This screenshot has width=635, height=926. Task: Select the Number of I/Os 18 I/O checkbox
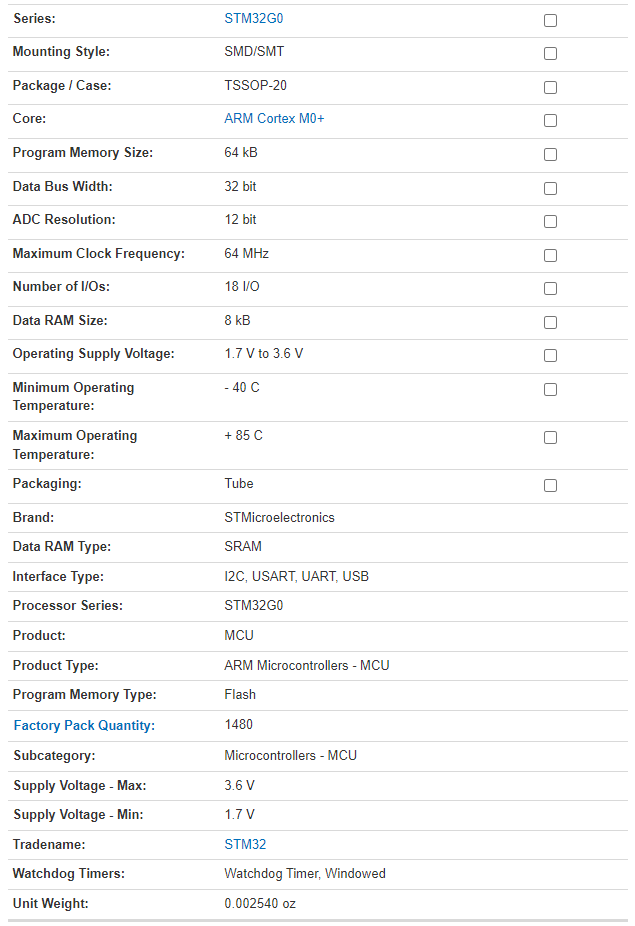click(550, 288)
